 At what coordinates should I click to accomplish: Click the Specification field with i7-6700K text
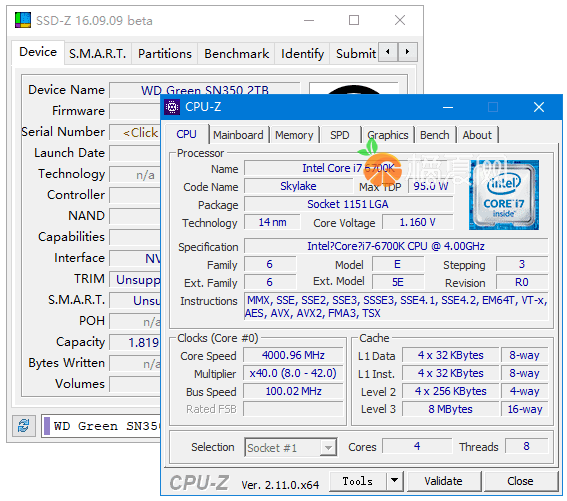(x=396, y=246)
